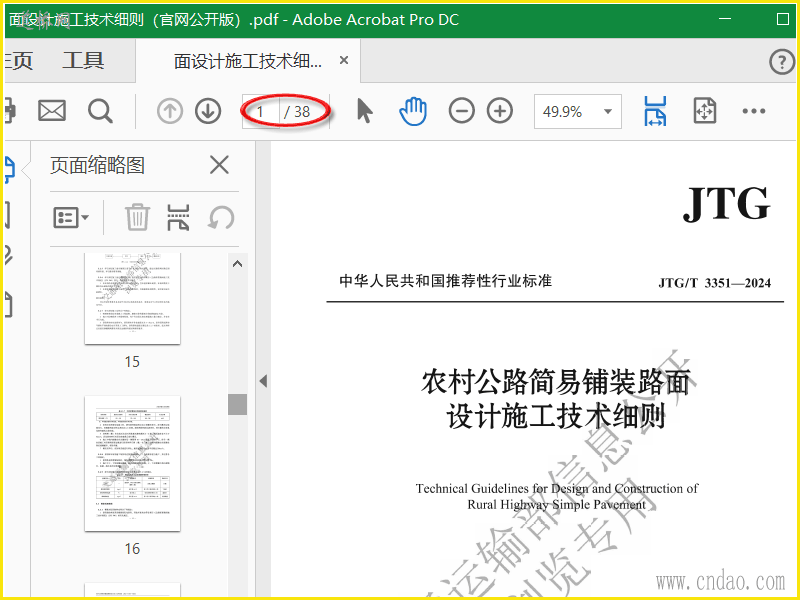Click the English title Technical Guidelines text
Screen dimensions: 800x600
pos(557,496)
